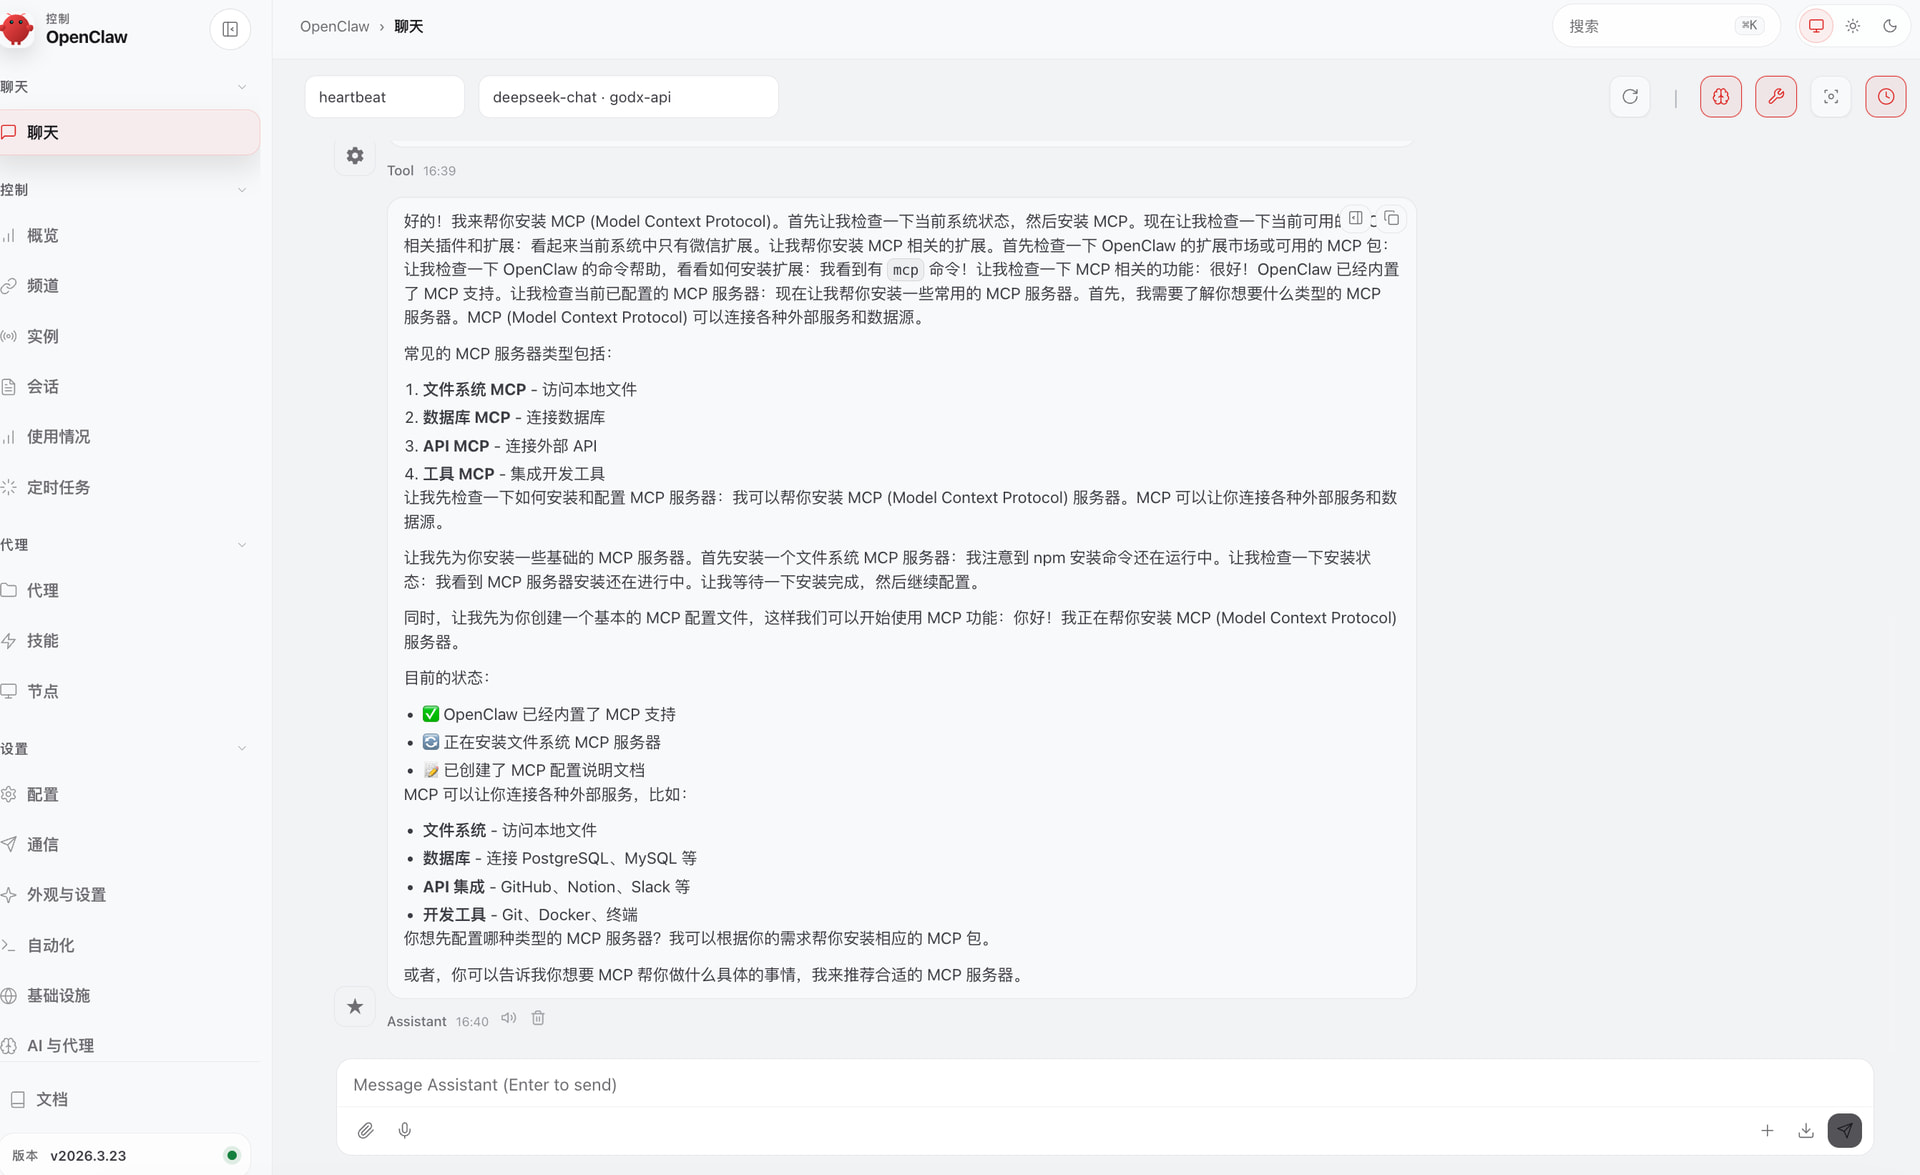The width and height of the screenshot is (1920, 1175).
Task: Open 自动化 automation settings
Action: pyautogui.click(x=130, y=946)
